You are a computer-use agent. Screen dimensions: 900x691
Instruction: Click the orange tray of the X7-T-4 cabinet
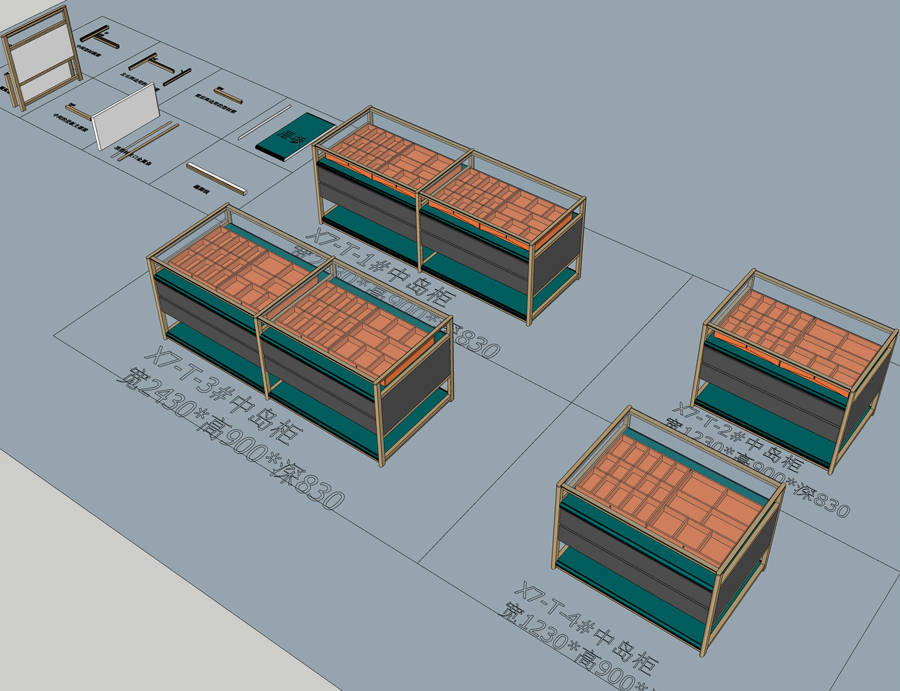coord(670,494)
